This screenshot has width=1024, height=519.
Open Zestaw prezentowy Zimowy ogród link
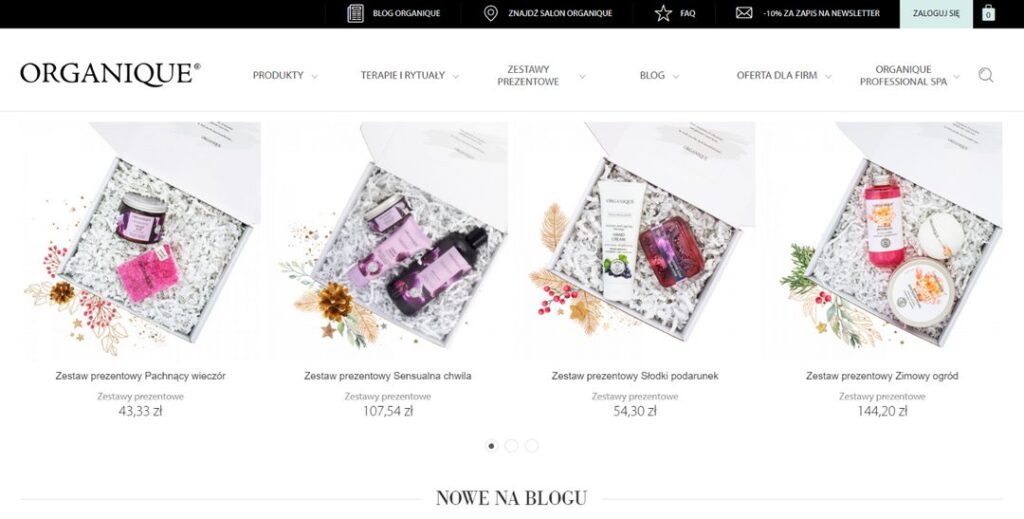882,376
